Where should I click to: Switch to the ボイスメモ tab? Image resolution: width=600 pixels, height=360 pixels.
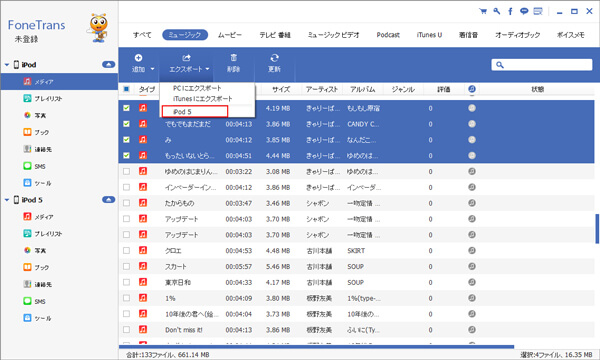pyautogui.click(x=571, y=35)
